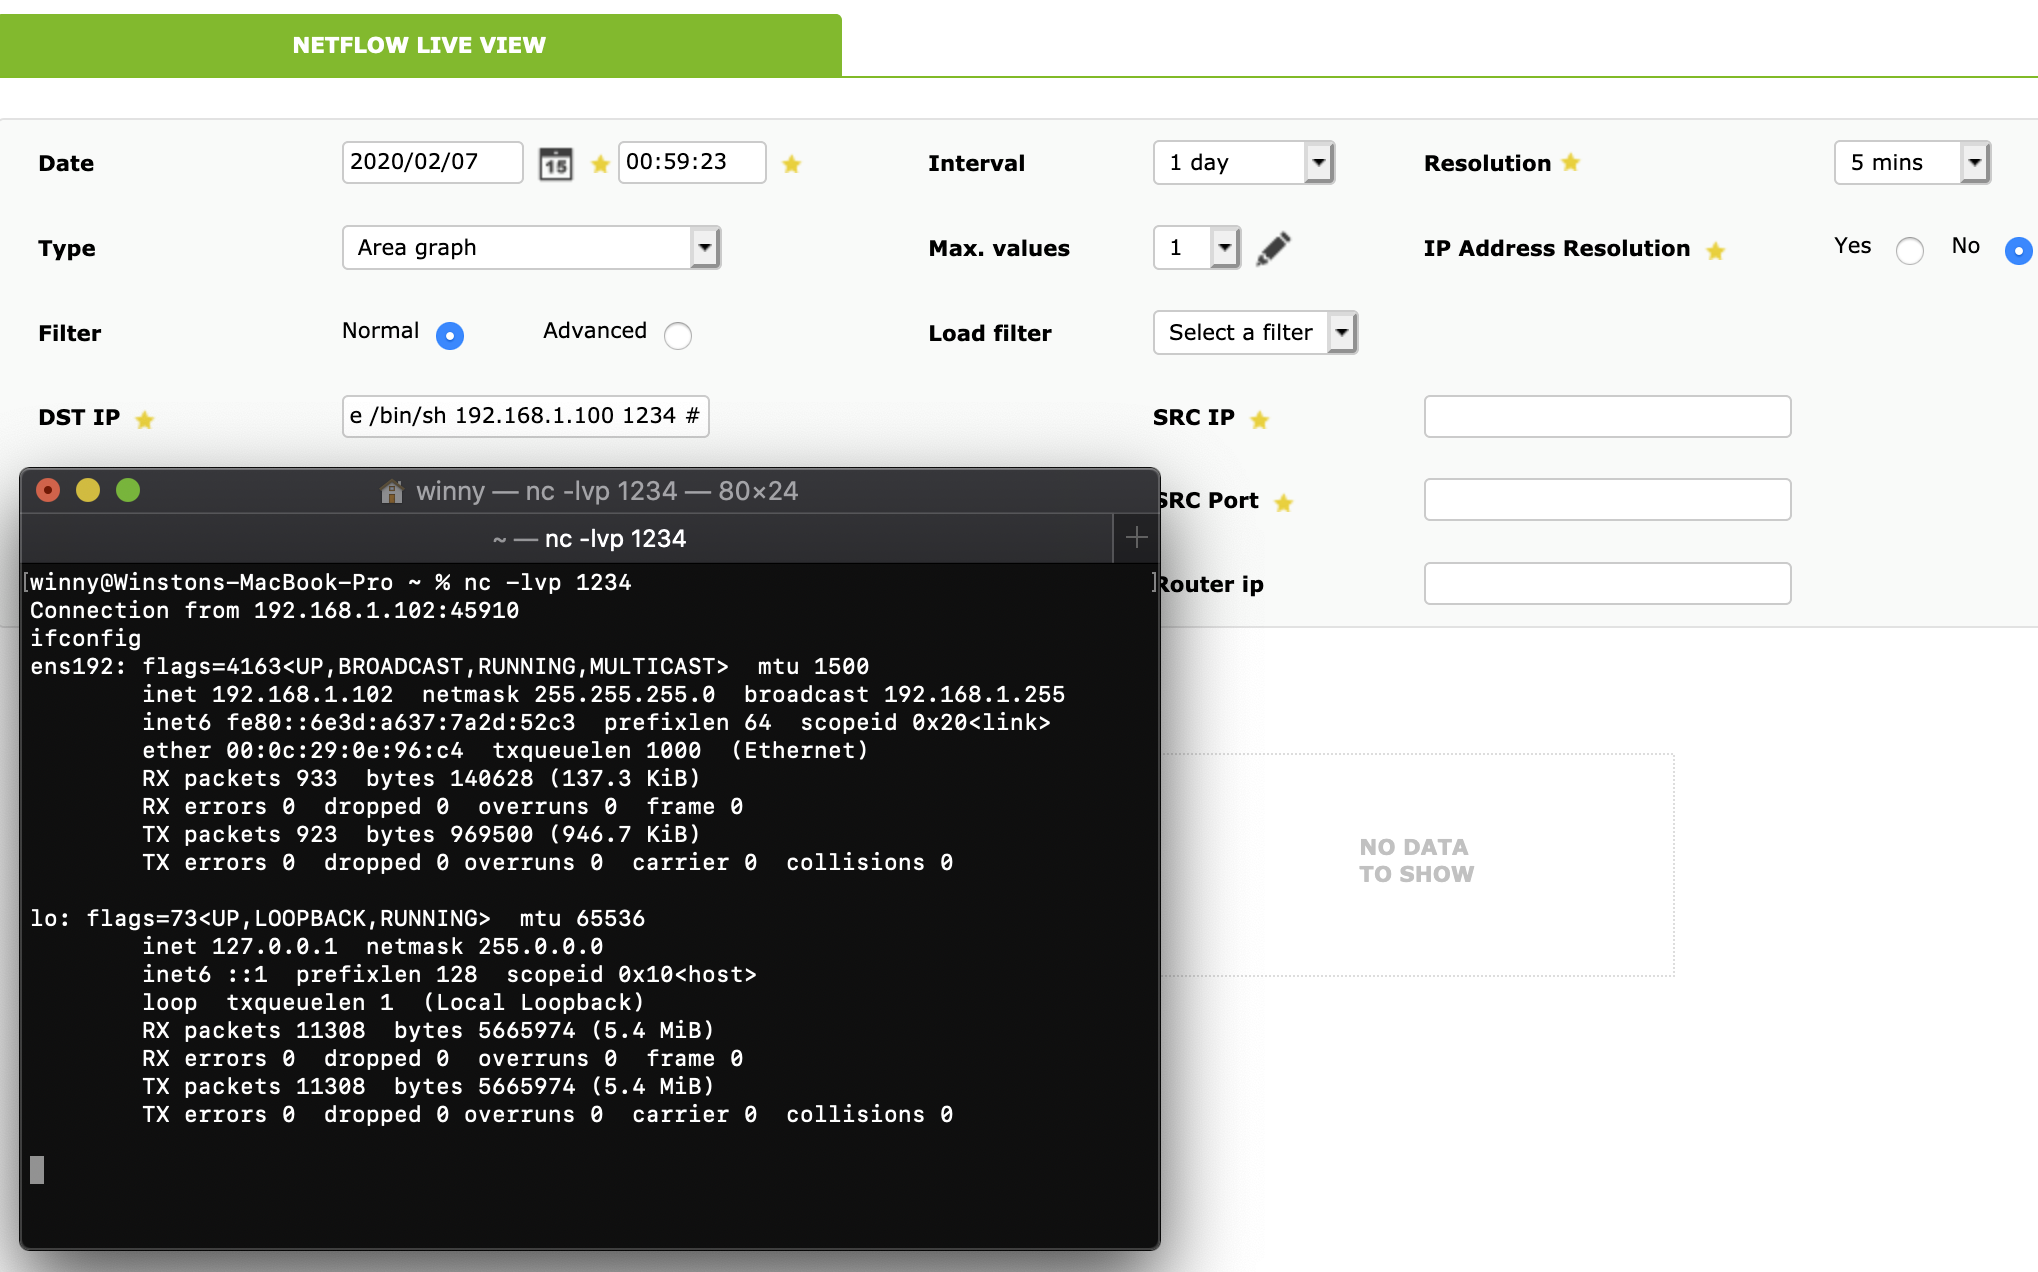Click the 'loop txqueuelen 1' terminal line
The width and height of the screenshot is (2038, 1272).
(x=393, y=1002)
